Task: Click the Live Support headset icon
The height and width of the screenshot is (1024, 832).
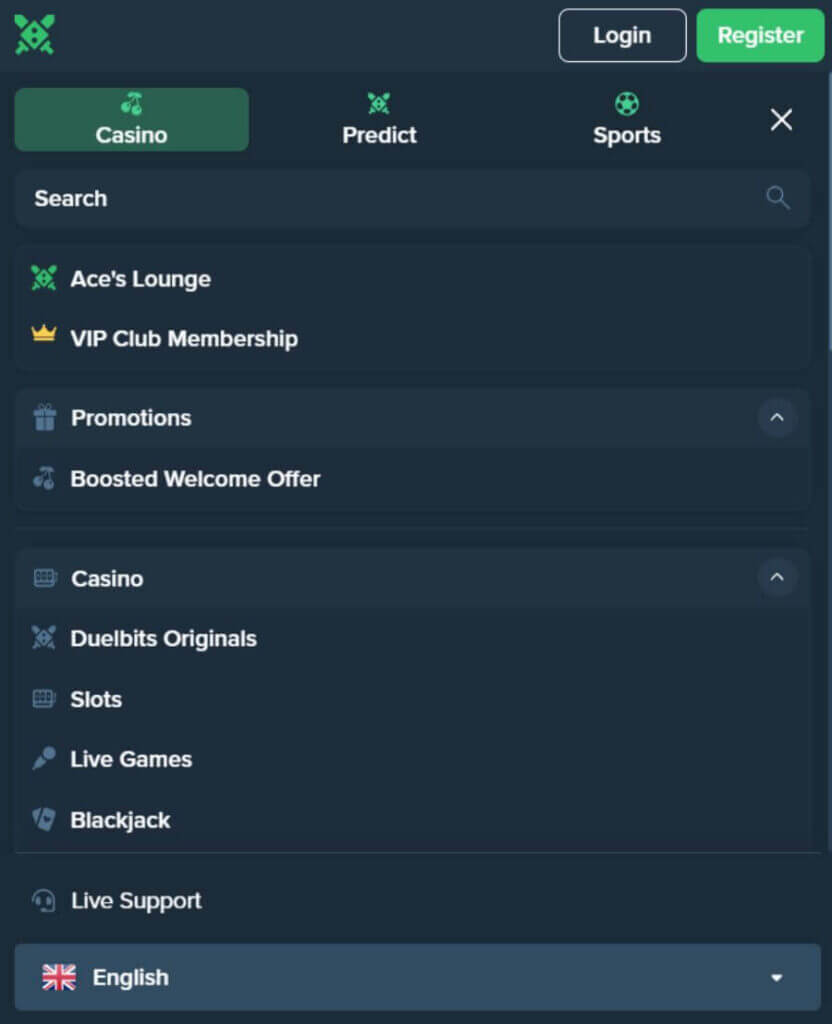Action: tap(44, 901)
